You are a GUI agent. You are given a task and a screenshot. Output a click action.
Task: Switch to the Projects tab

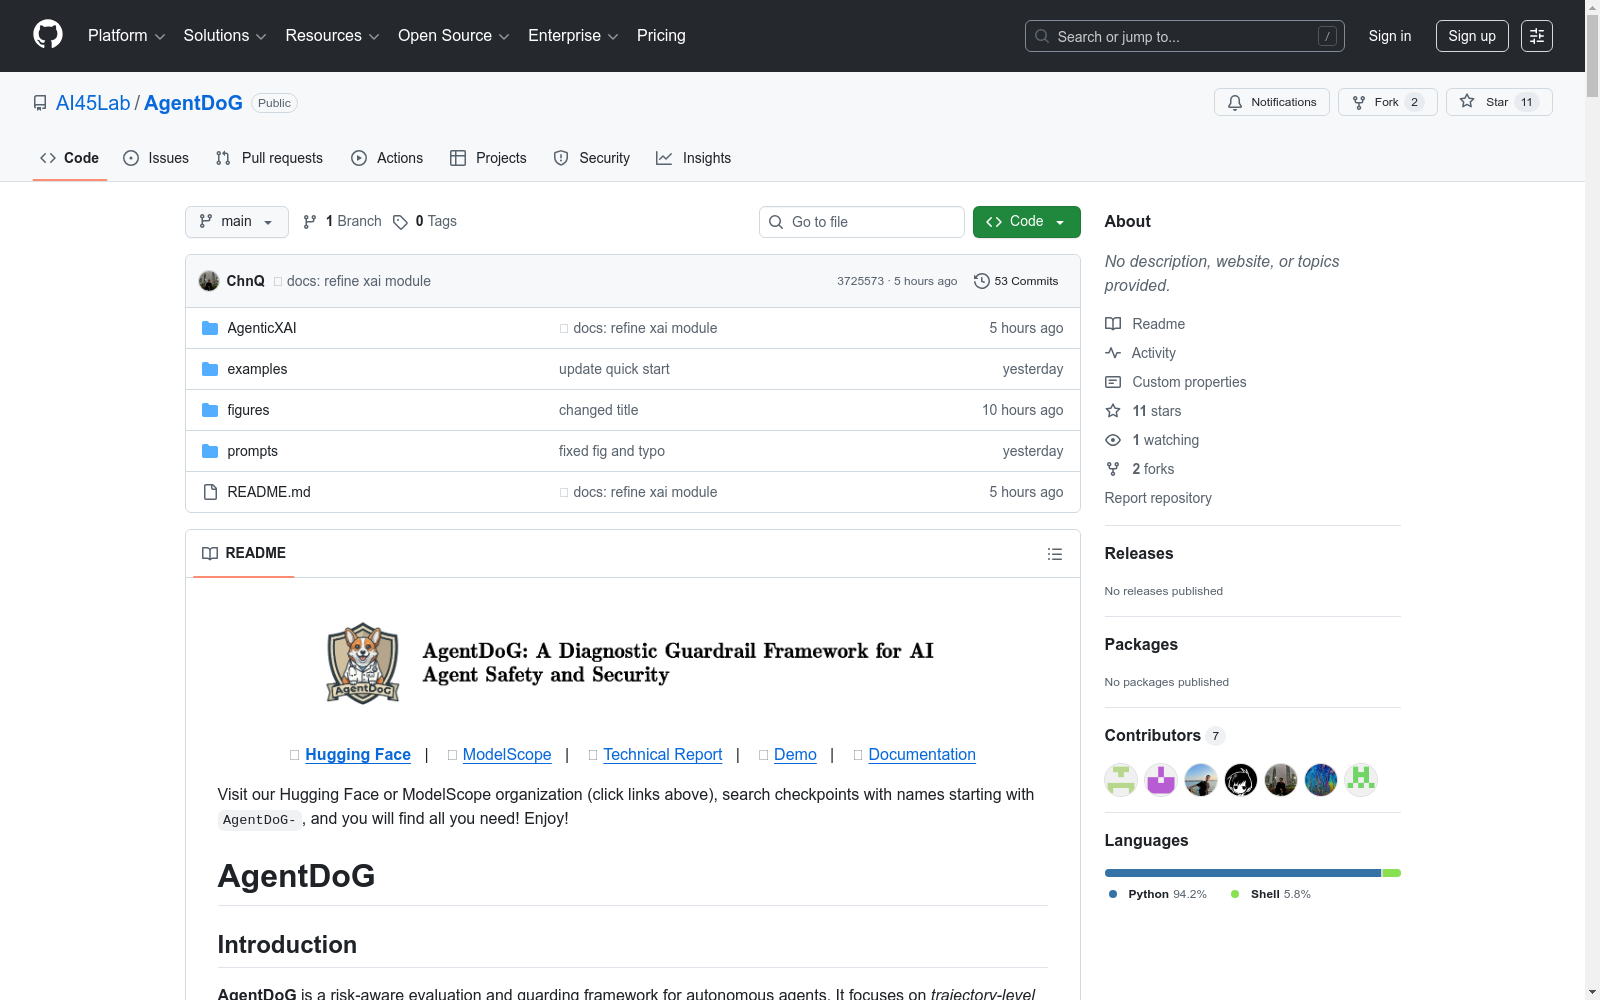pos(488,158)
